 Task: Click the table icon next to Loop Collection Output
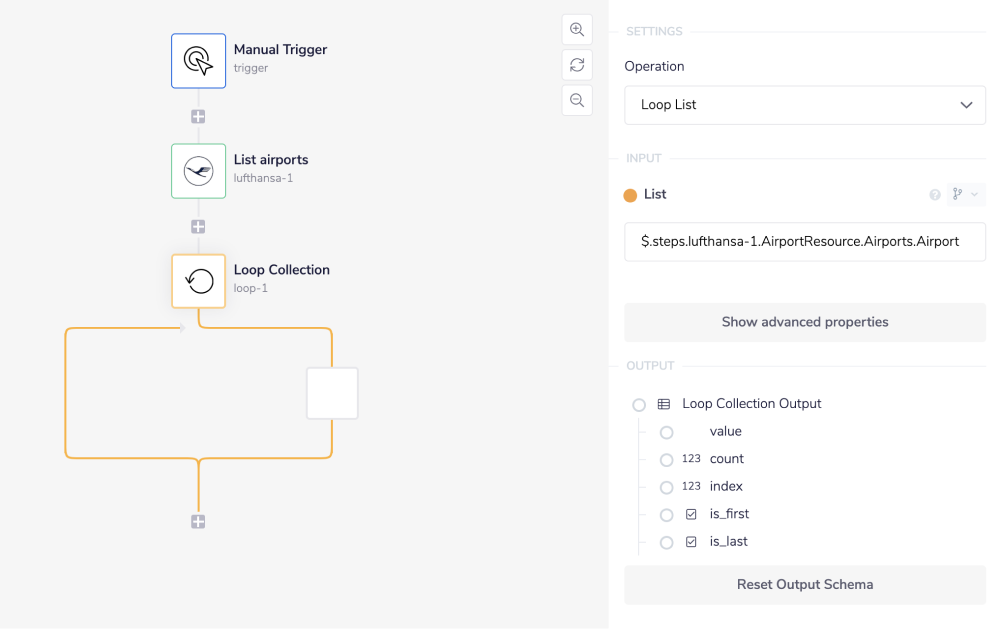coord(663,404)
